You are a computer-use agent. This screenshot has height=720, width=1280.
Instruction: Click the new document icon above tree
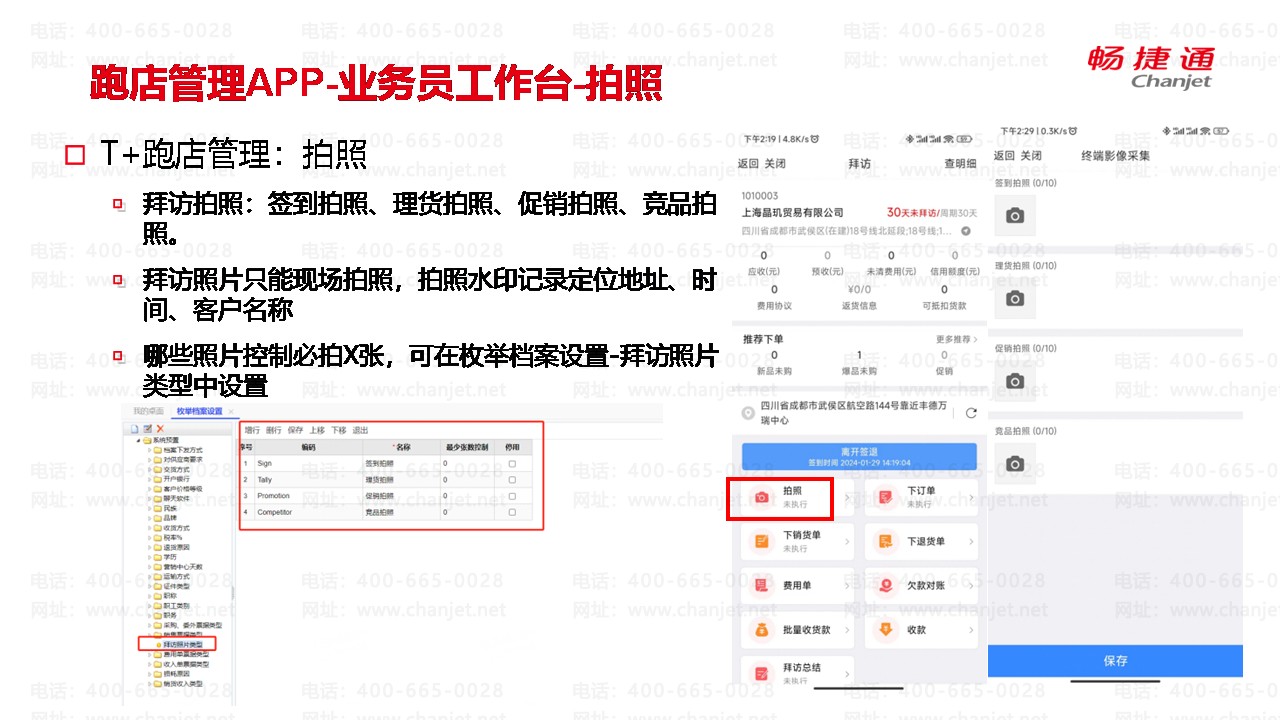tap(135, 429)
